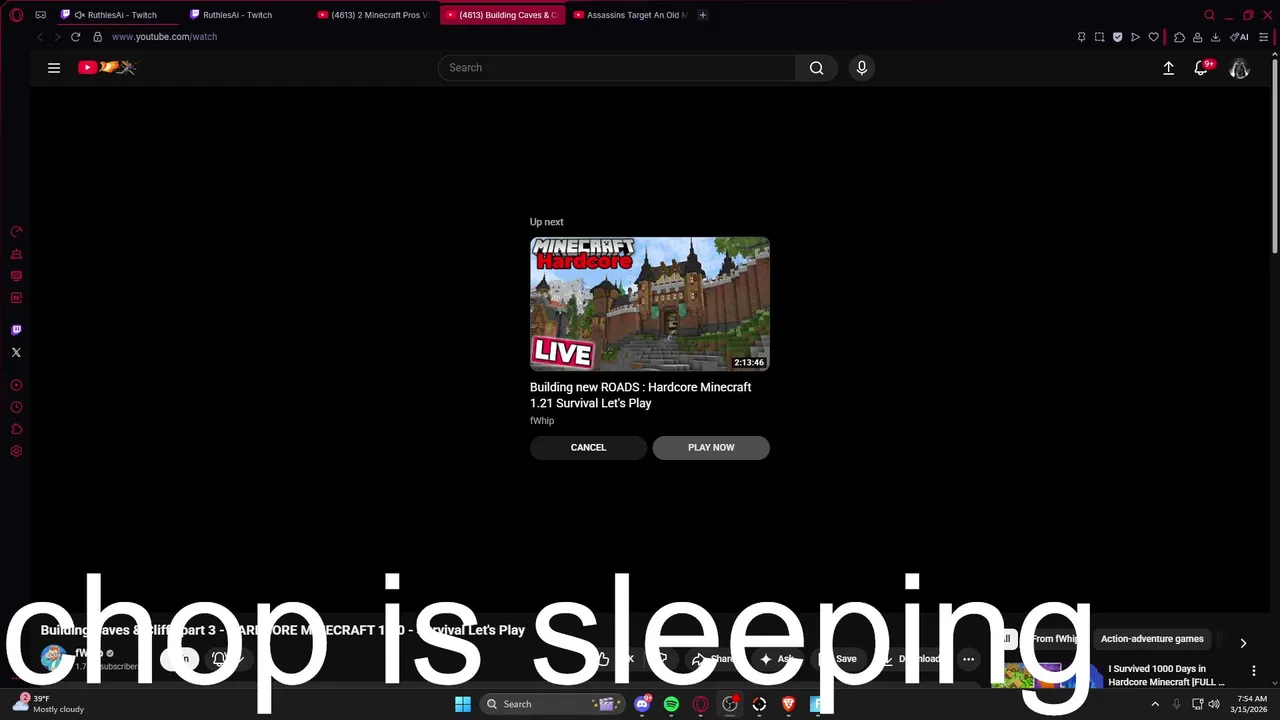This screenshot has width=1280, height=720.
Task: Open options for I Survived 1000 Days video
Action: coord(1254,671)
